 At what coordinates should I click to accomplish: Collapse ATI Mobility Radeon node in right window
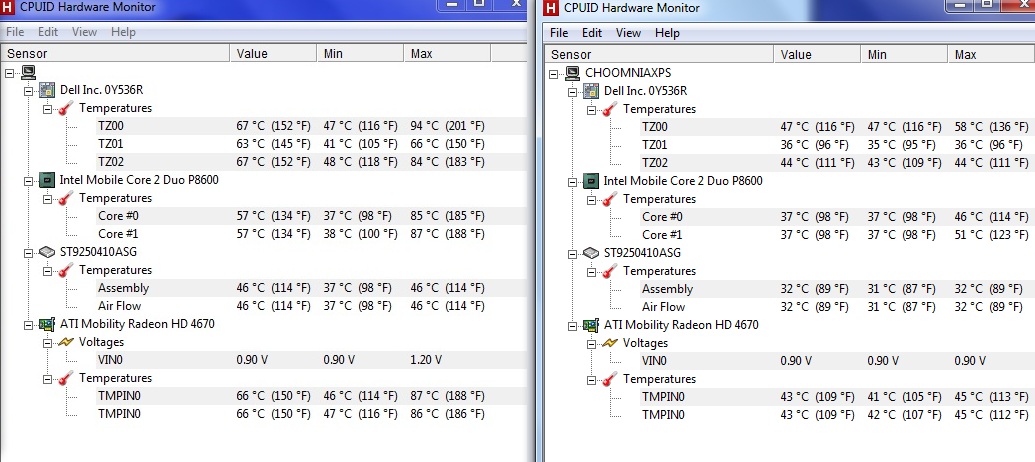[572, 325]
